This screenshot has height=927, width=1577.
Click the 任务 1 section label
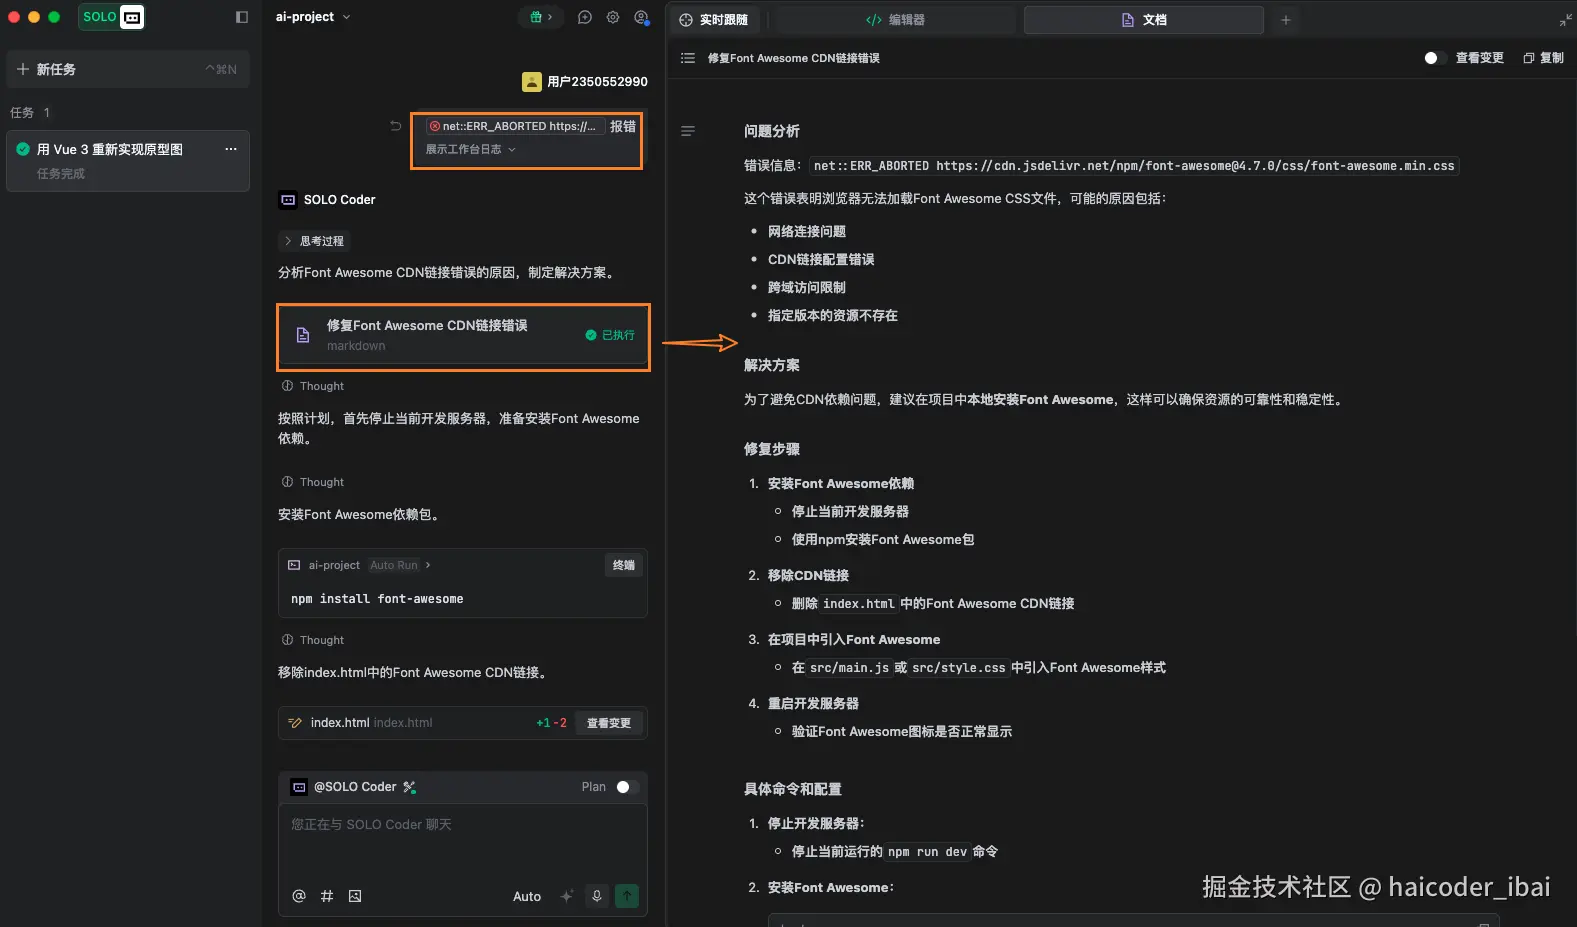(x=30, y=112)
